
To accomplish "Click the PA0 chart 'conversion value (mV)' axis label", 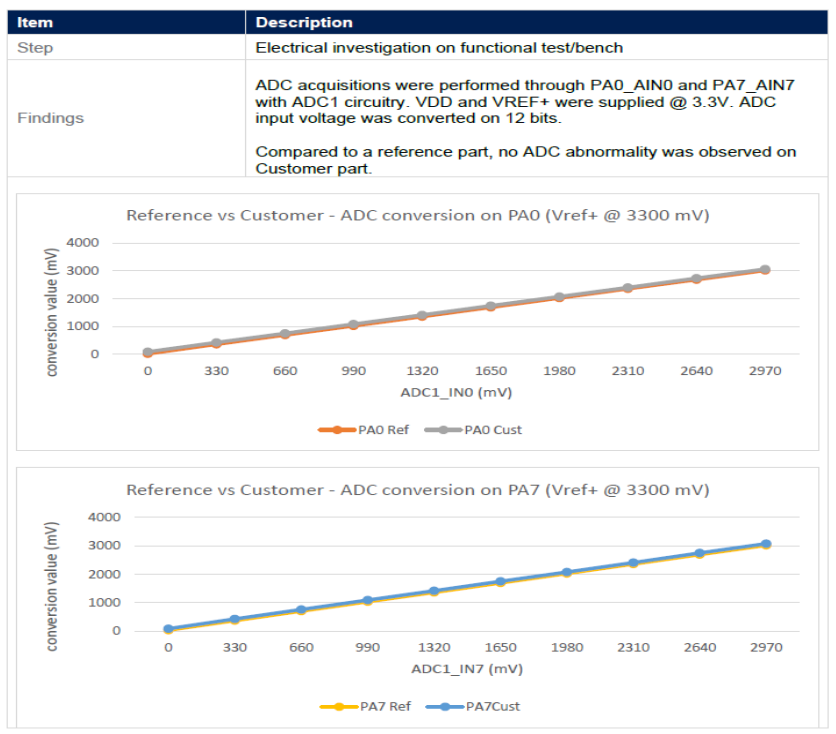I will pyautogui.click(x=51, y=312).
